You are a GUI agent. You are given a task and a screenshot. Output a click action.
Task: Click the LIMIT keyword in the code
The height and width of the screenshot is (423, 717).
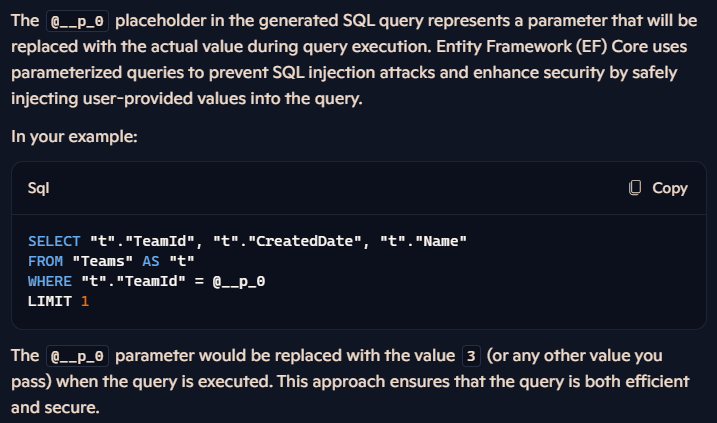pos(50,301)
